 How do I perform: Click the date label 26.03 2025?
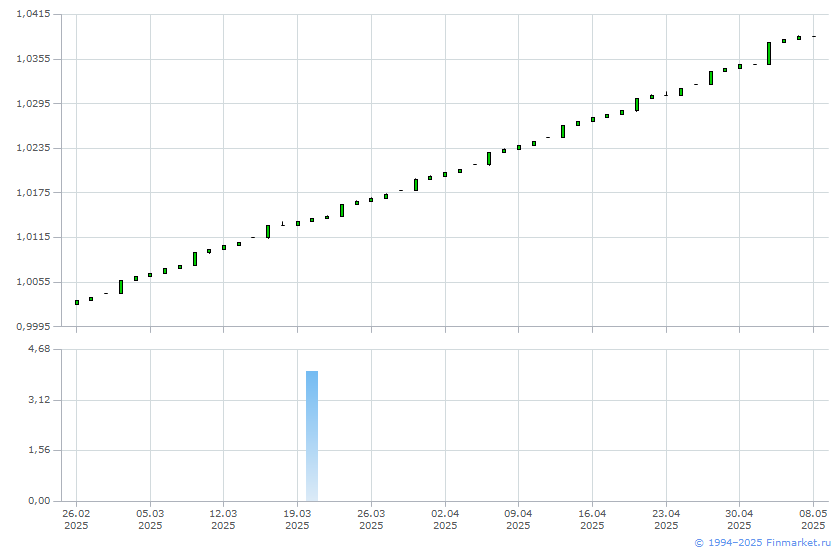371,519
